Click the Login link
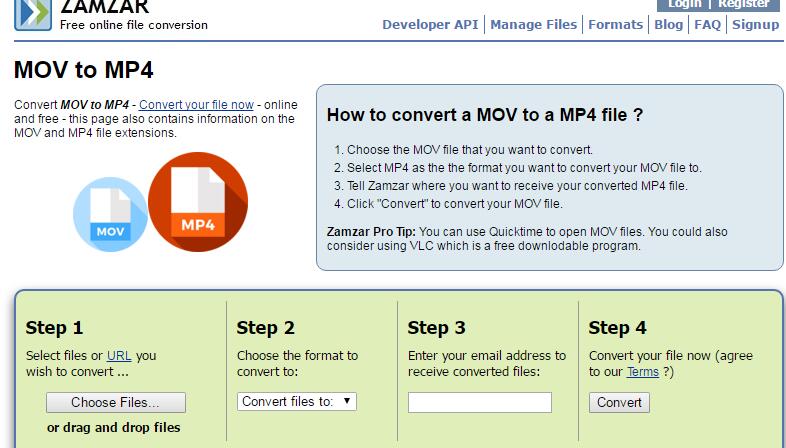 pyautogui.click(x=685, y=4)
